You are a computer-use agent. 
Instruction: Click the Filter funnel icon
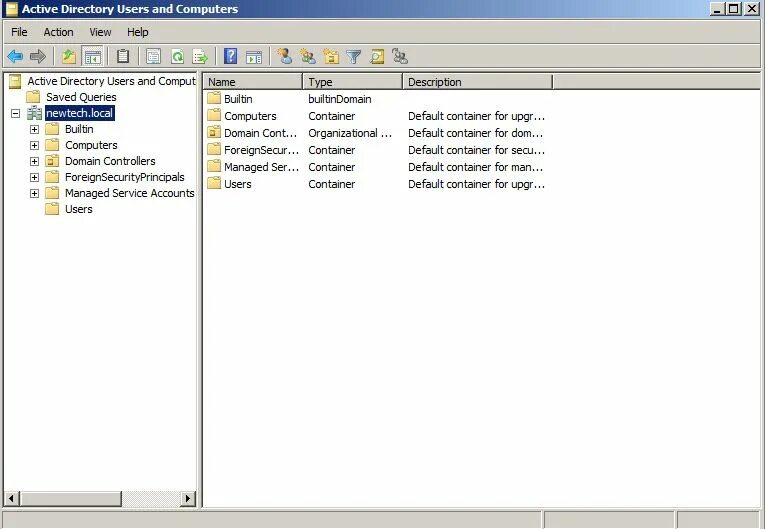pos(354,57)
